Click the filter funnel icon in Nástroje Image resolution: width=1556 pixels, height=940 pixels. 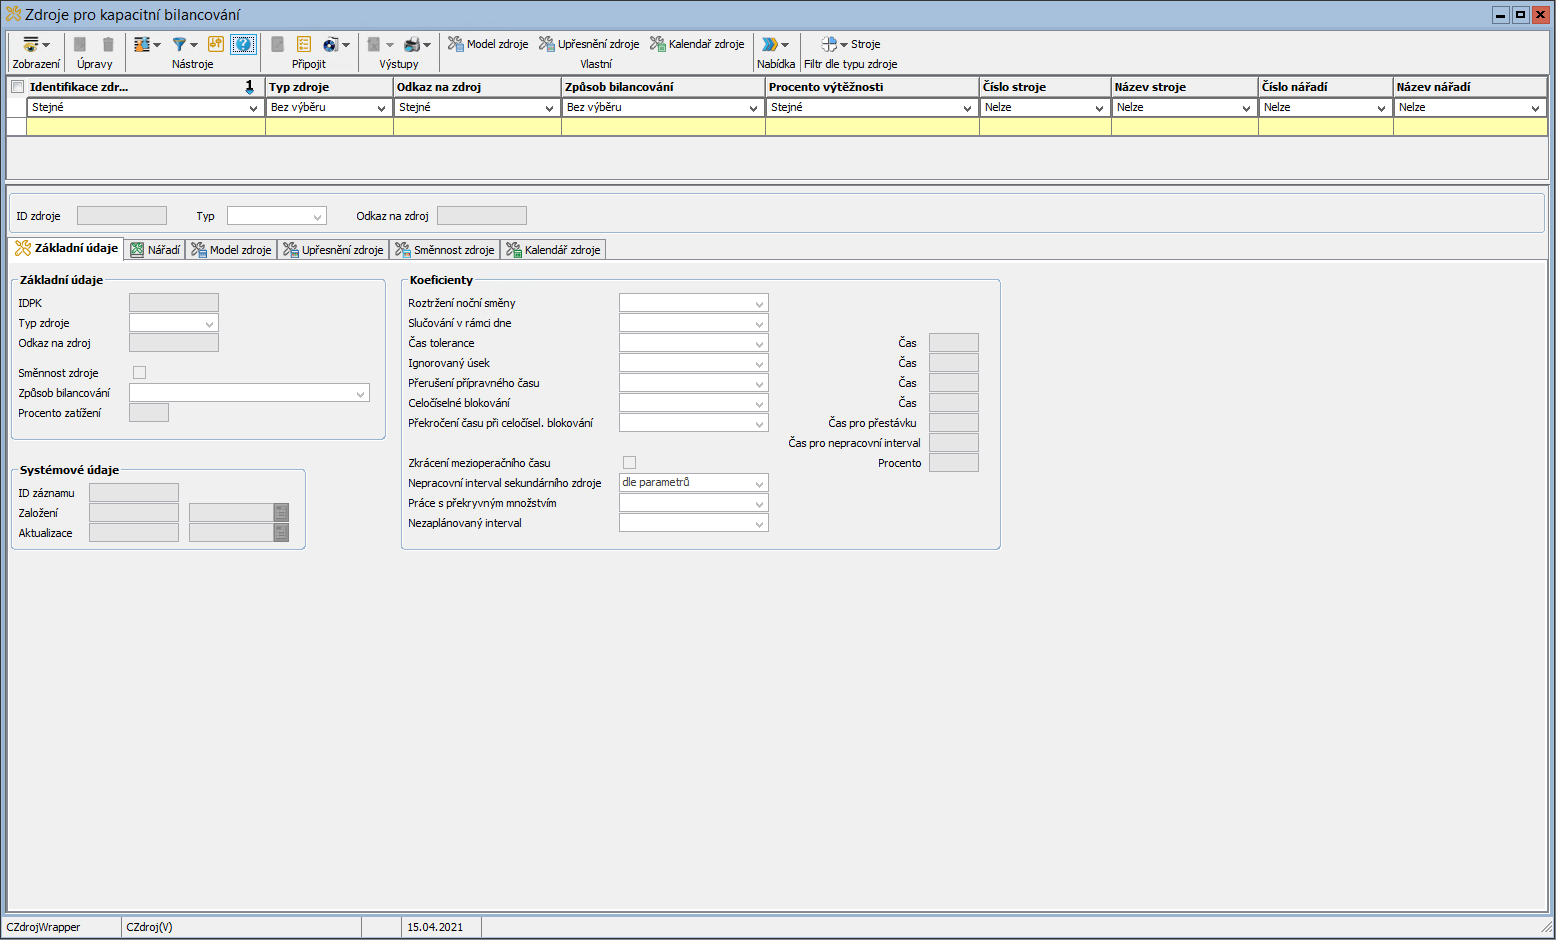[179, 45]
